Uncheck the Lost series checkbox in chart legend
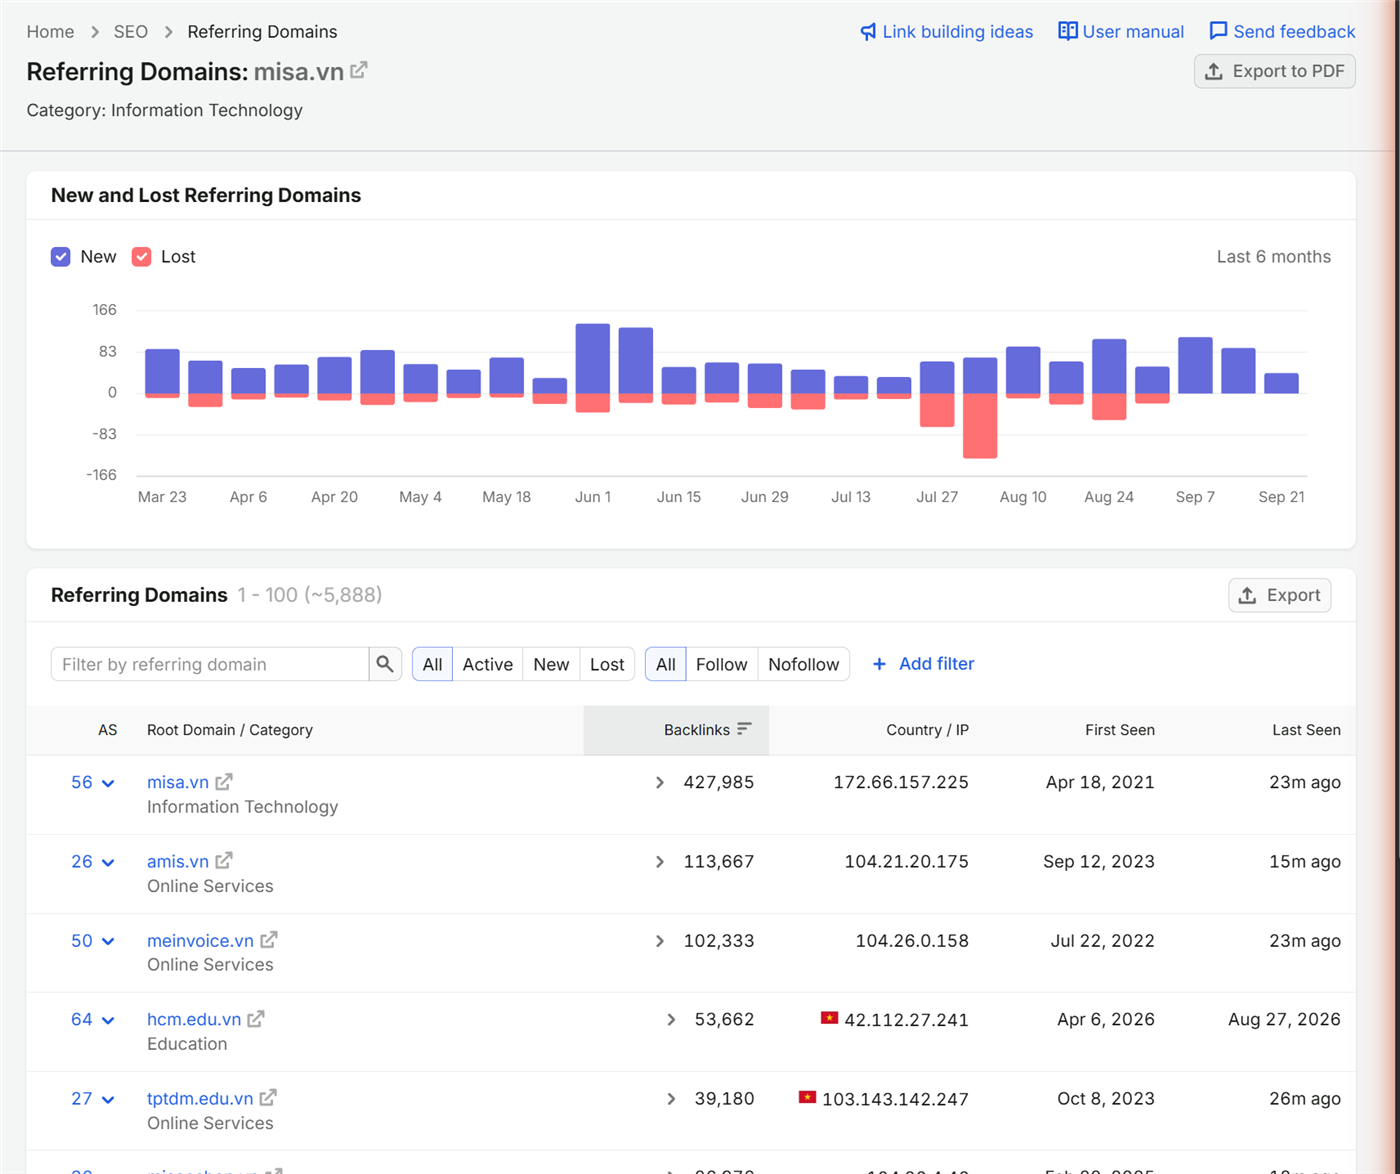This screenshot has width=1400, height=1174. click(142, 257)
